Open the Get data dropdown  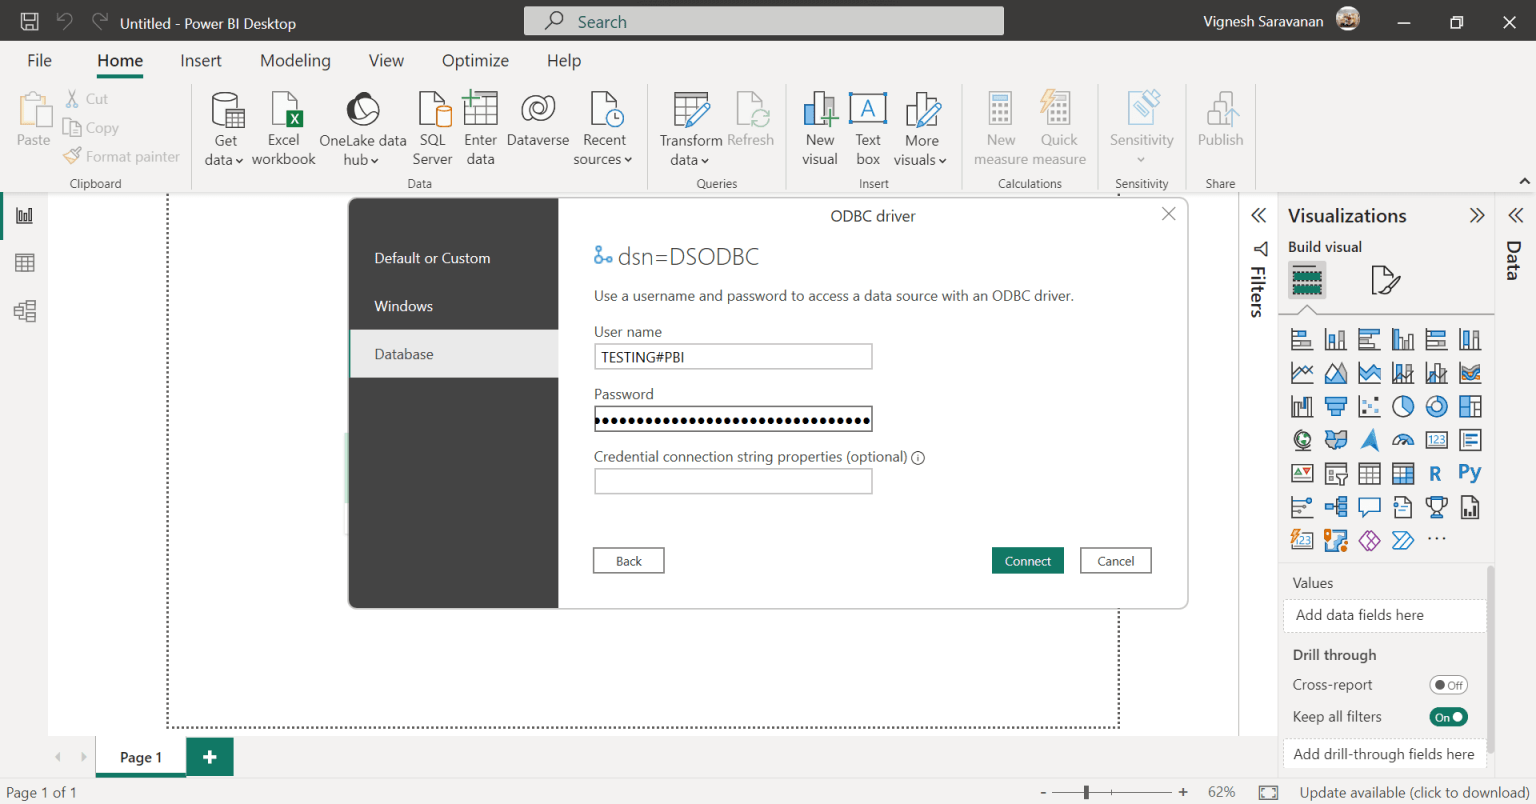pyautogui.click(x=224, y=128)
